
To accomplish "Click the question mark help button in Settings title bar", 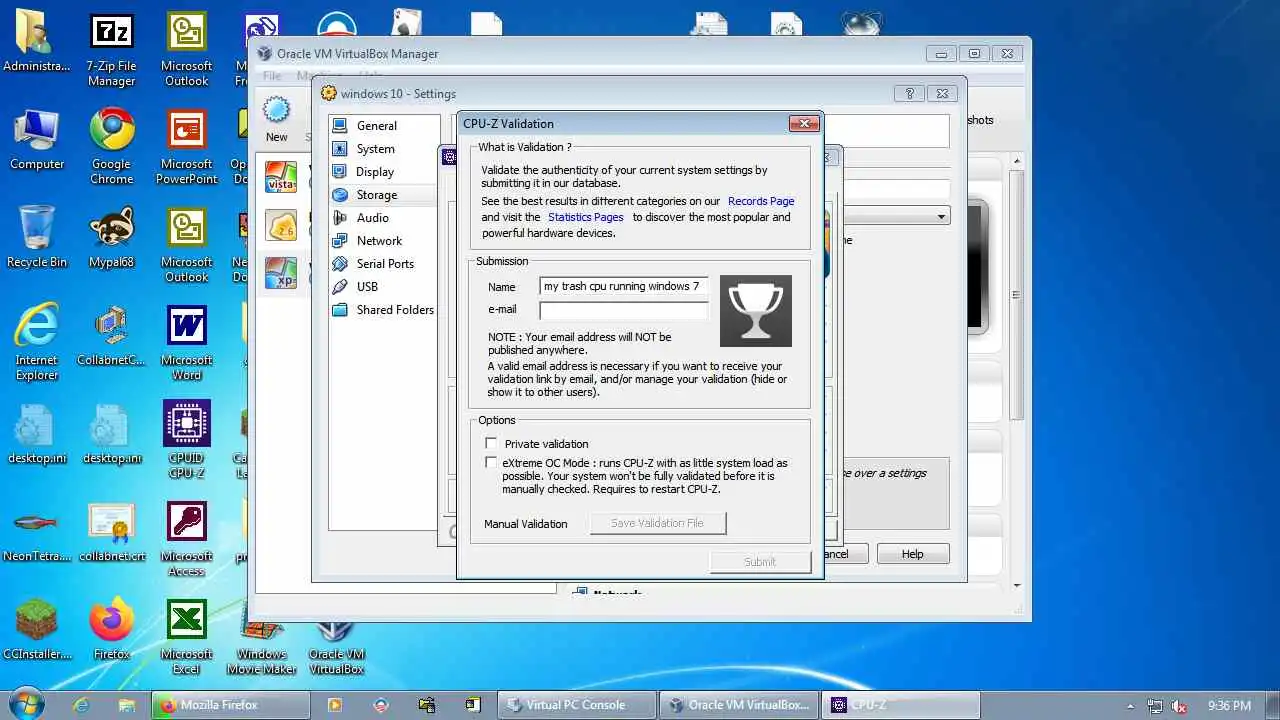I will pyautogui.click(x=909, y=93).
